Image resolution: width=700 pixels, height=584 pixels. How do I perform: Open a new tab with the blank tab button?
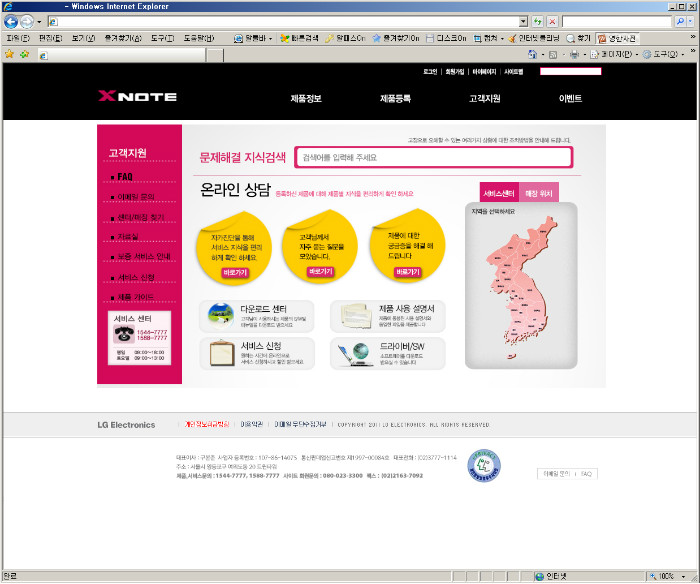(x=215, y=55)
